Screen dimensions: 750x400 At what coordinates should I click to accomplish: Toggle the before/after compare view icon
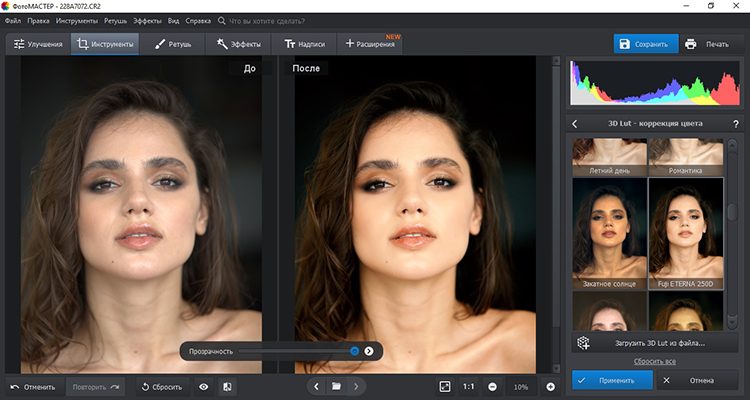point(228,386)
